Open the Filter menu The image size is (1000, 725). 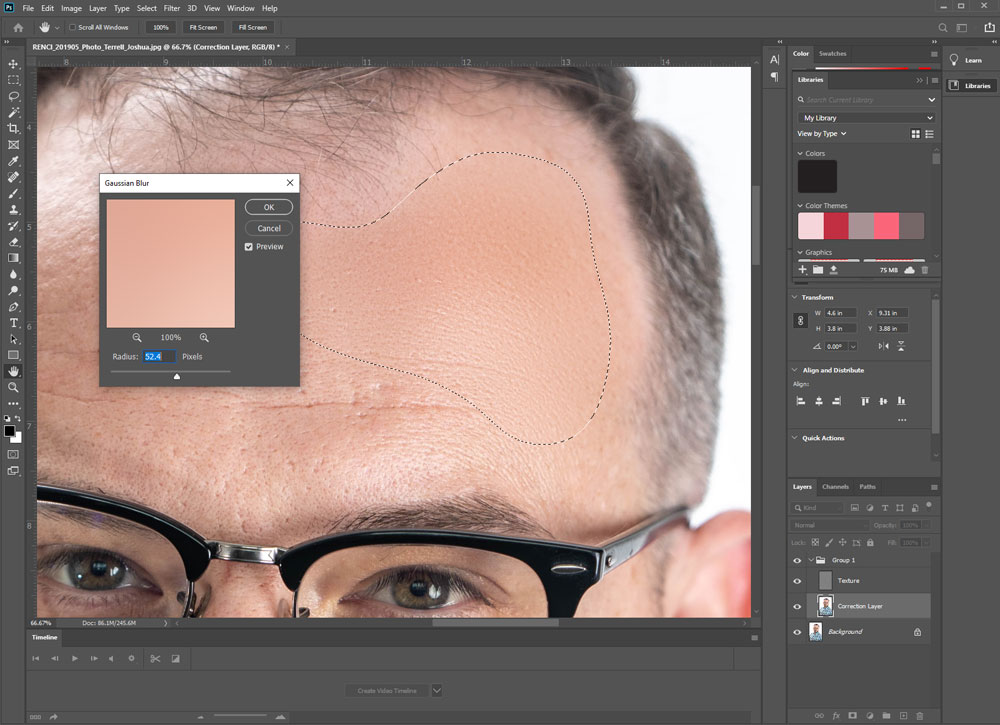click(x=172, y=8)
